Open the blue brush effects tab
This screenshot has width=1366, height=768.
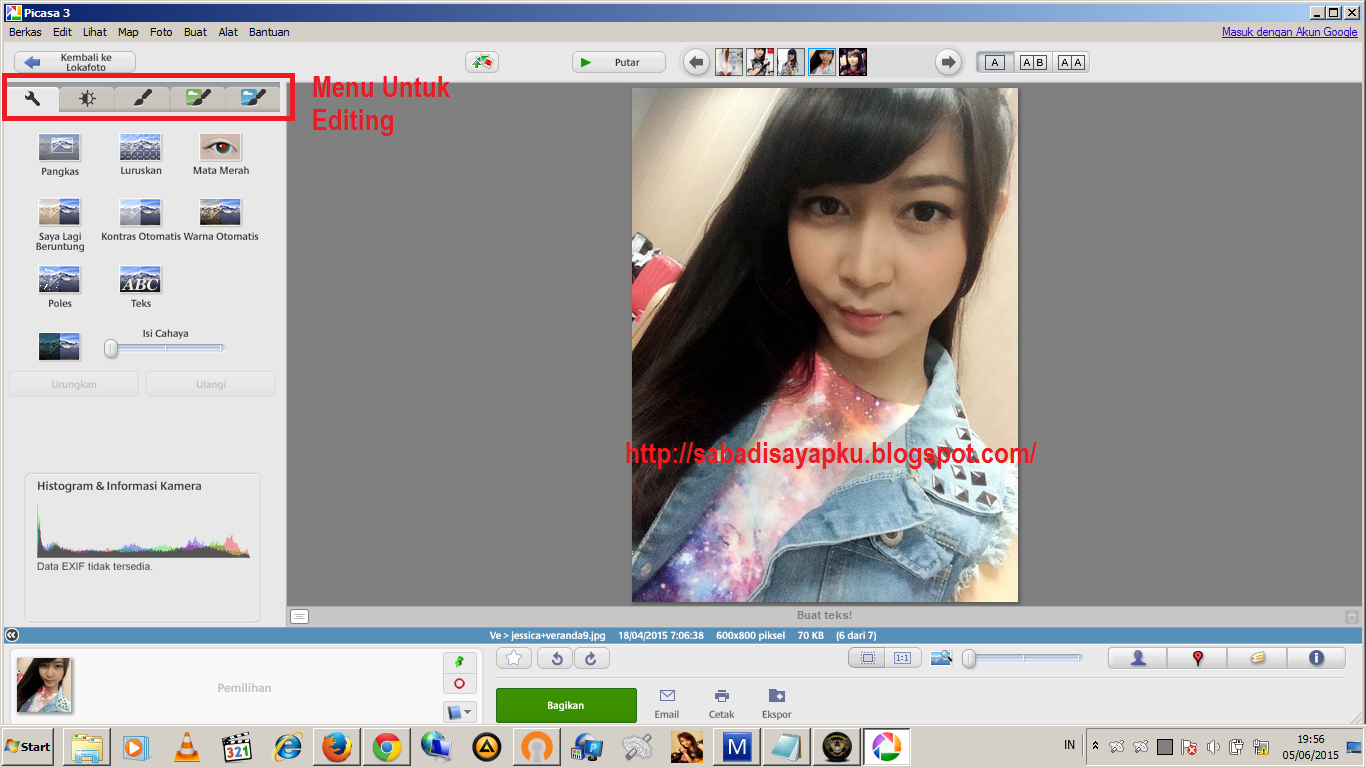pyautogui.click(x=252, y=98)
